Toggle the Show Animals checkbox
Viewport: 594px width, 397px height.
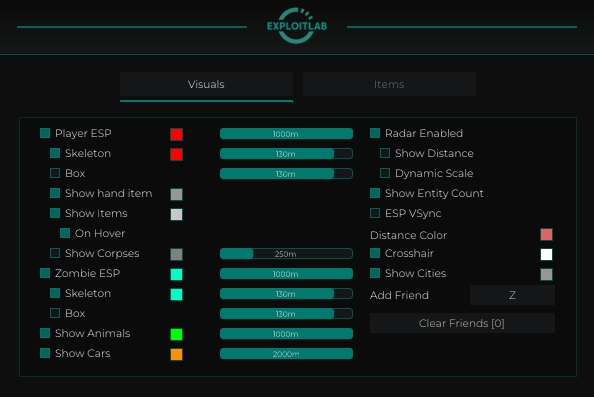click(45, 333)
